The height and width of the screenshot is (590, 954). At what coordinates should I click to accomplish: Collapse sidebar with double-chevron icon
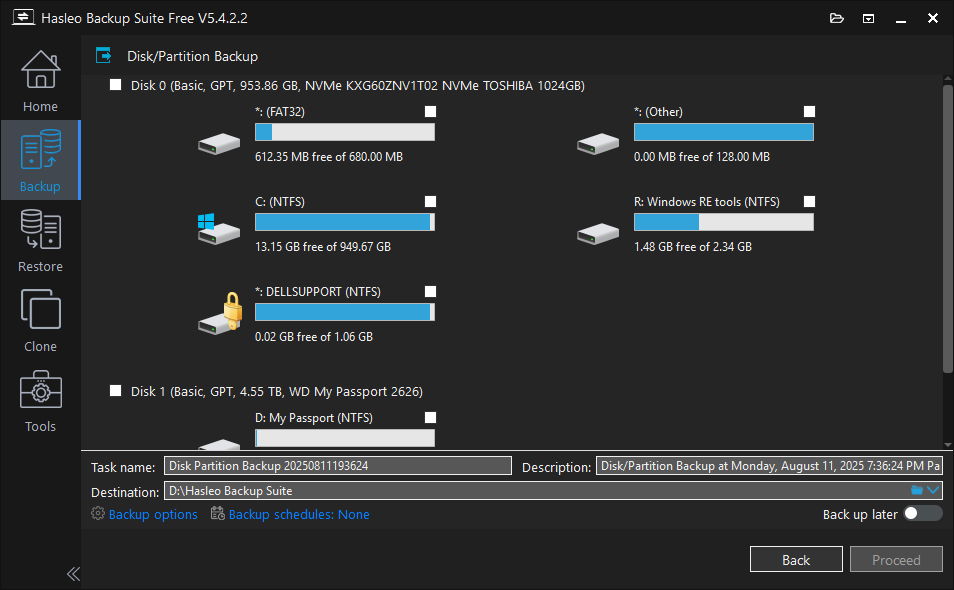(73, 574)
